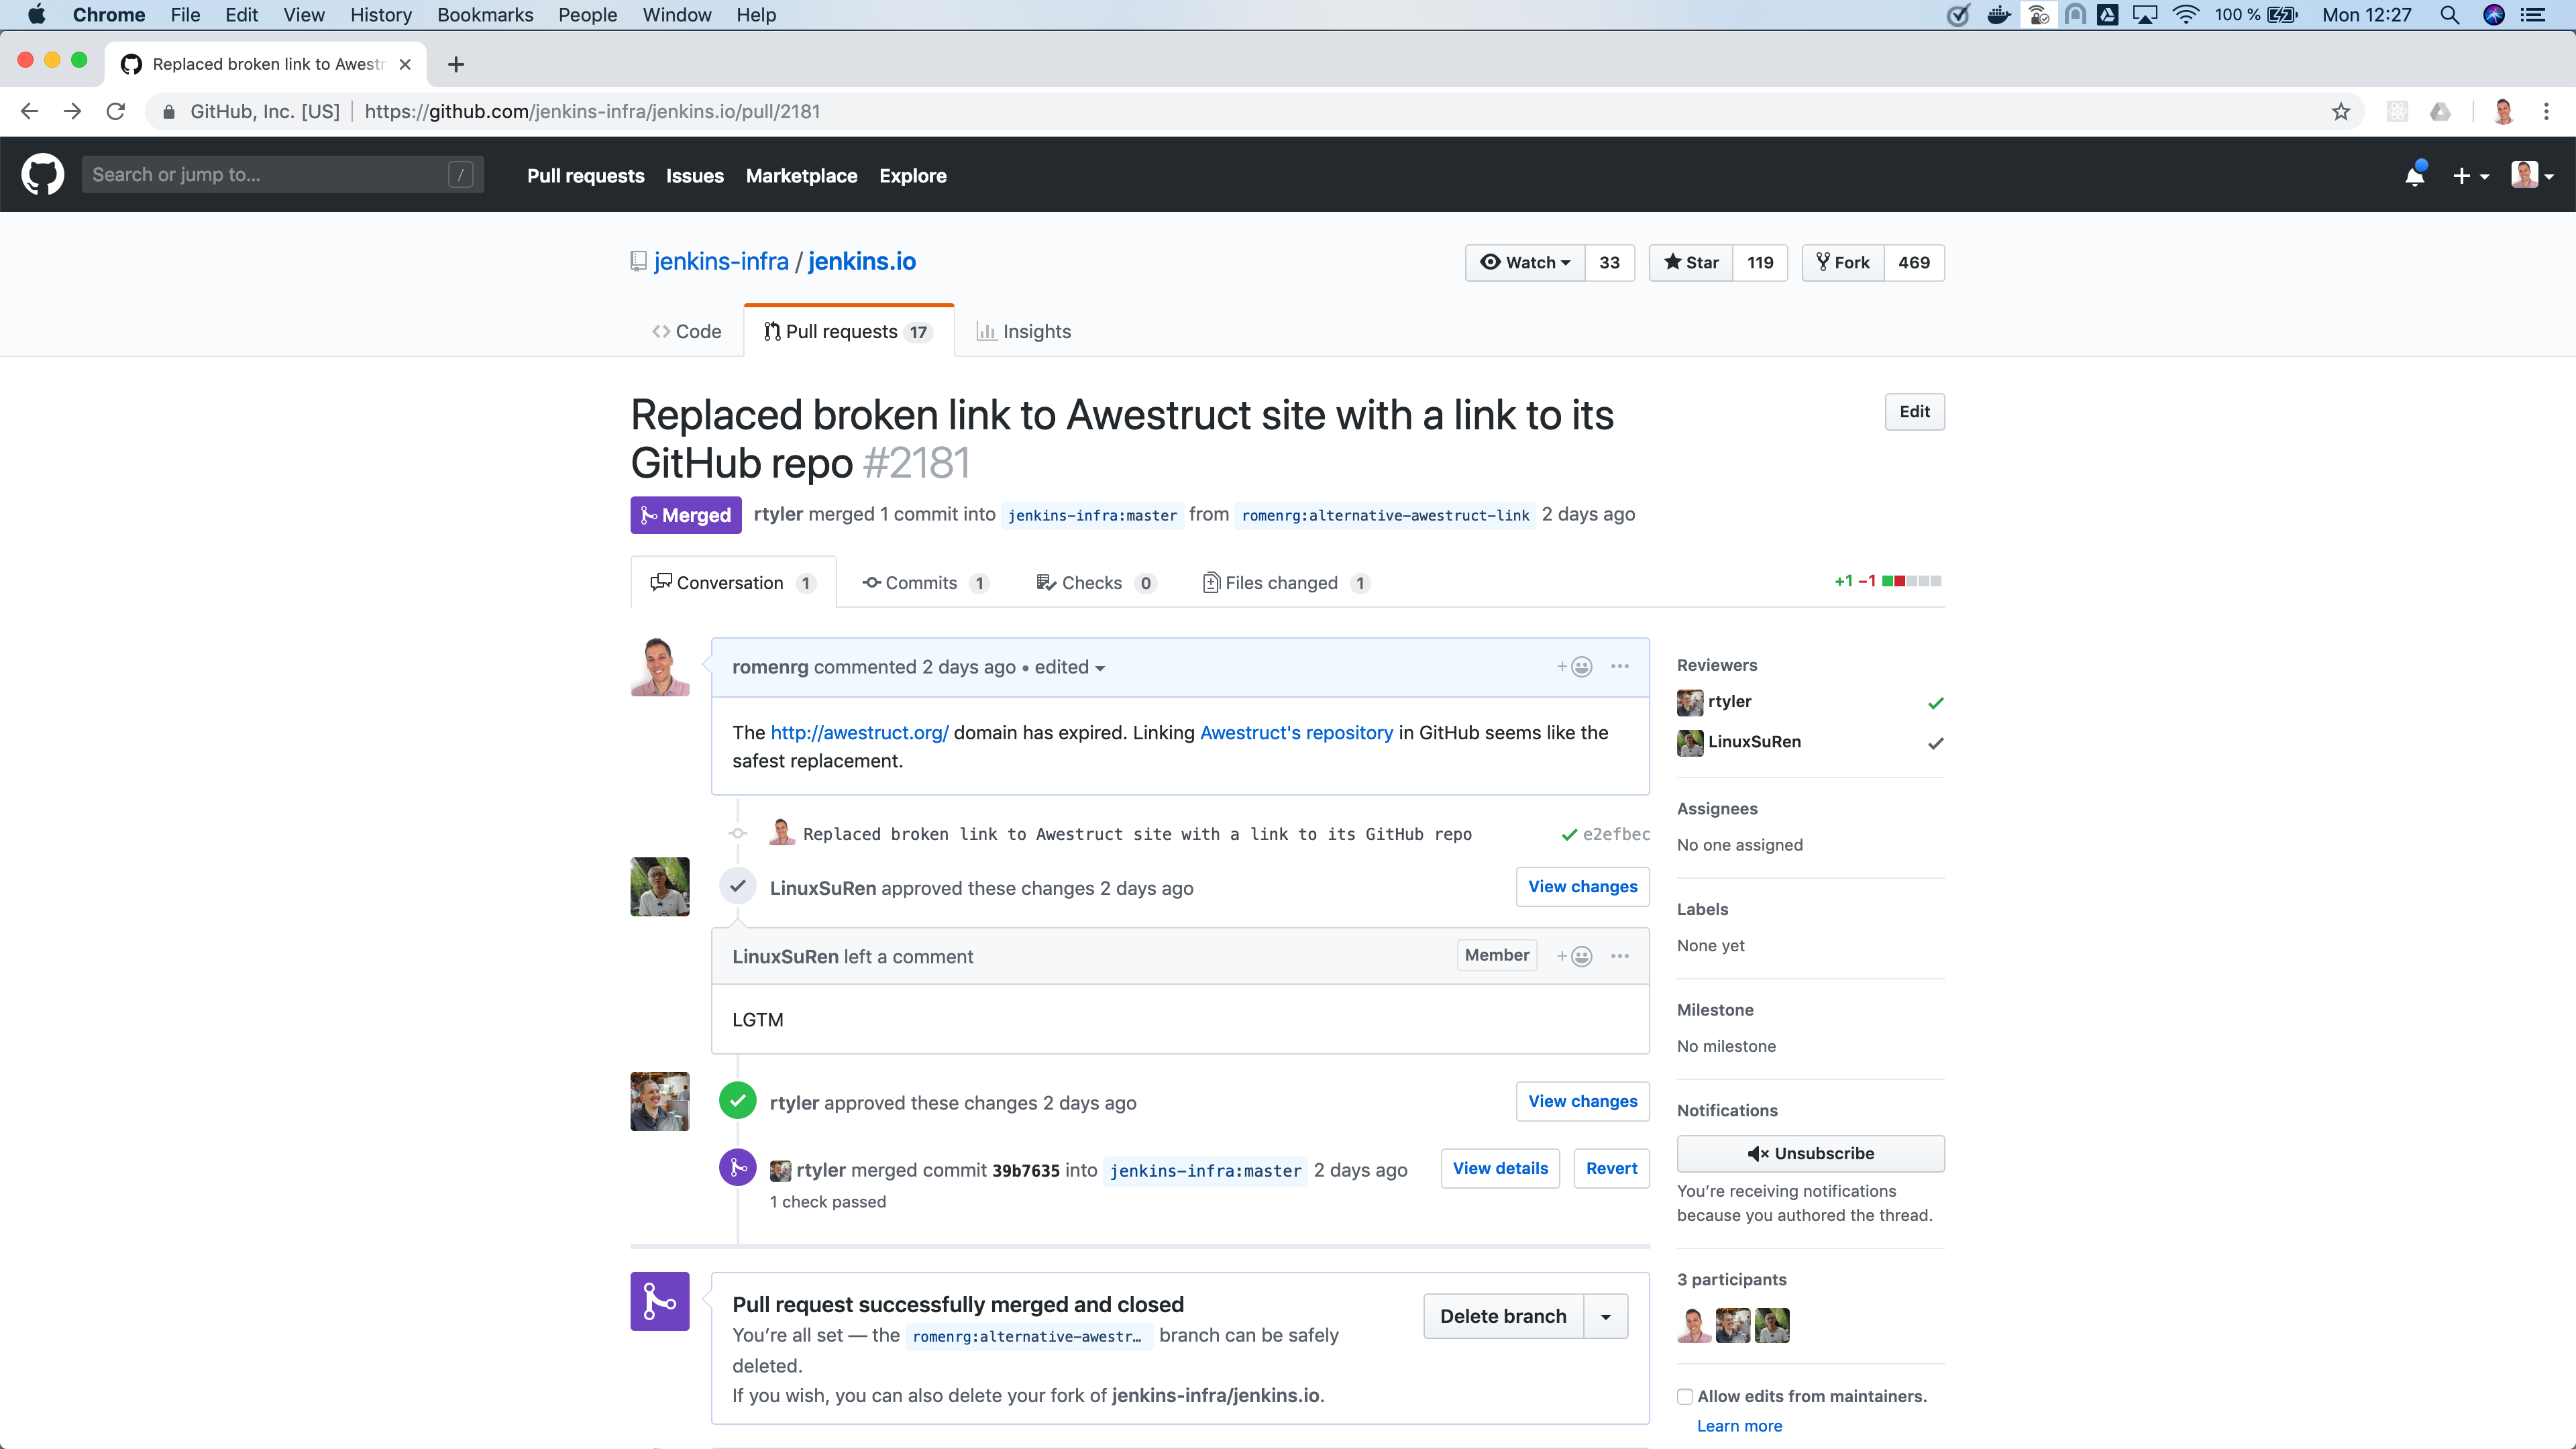The height and width of the screenshot is (1449, 2576).
Task: Click Edit title button
Action: pyautogui.click(x=1914, y=412)
